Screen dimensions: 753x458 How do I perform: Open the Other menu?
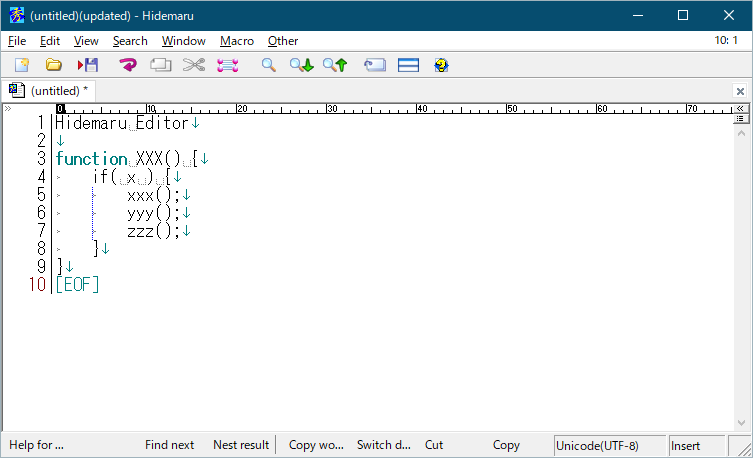coord(283,41)
